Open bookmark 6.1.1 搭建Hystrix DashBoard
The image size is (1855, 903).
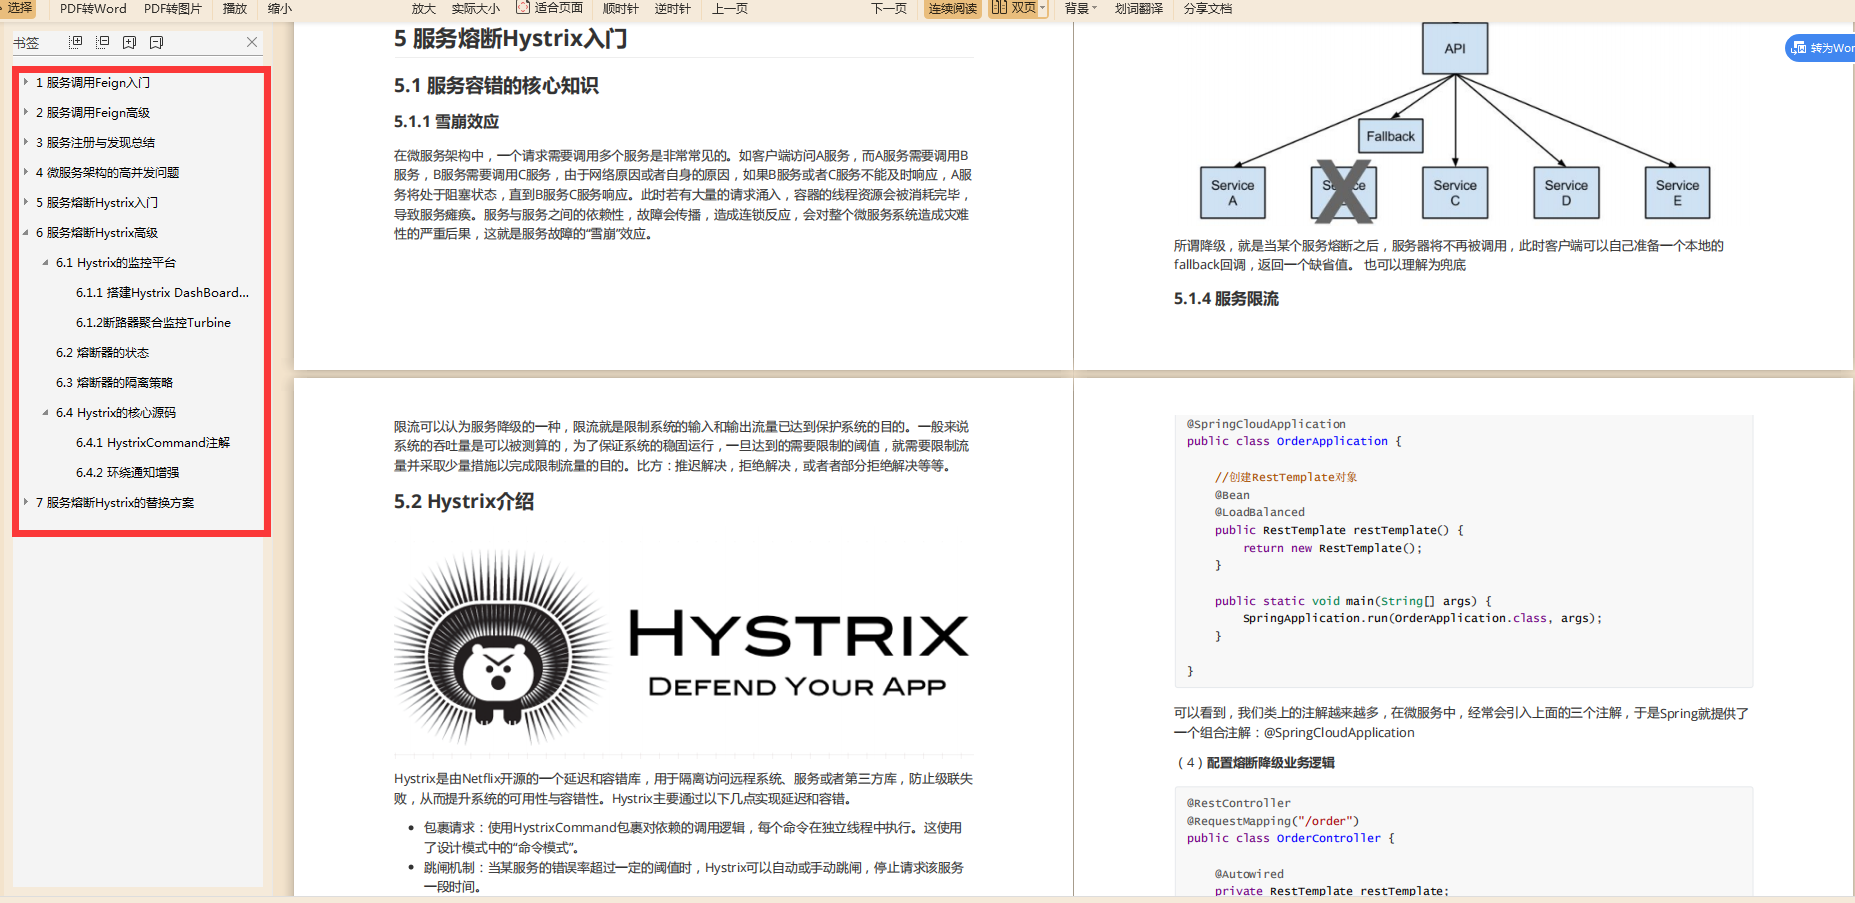(x=163, y=292)
